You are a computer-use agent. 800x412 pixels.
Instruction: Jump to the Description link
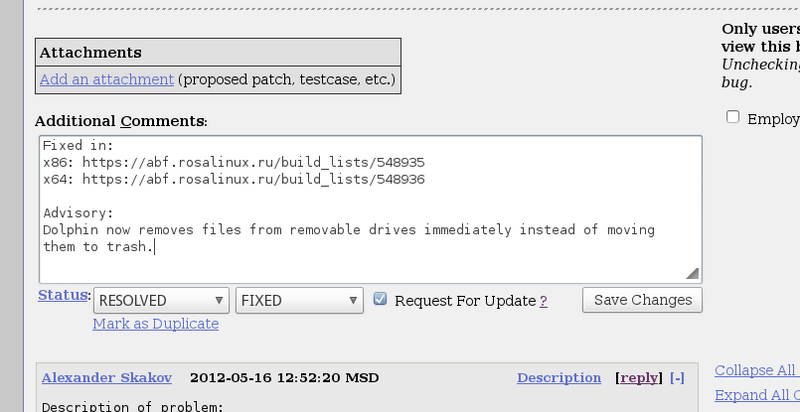(x=559, y=378)
